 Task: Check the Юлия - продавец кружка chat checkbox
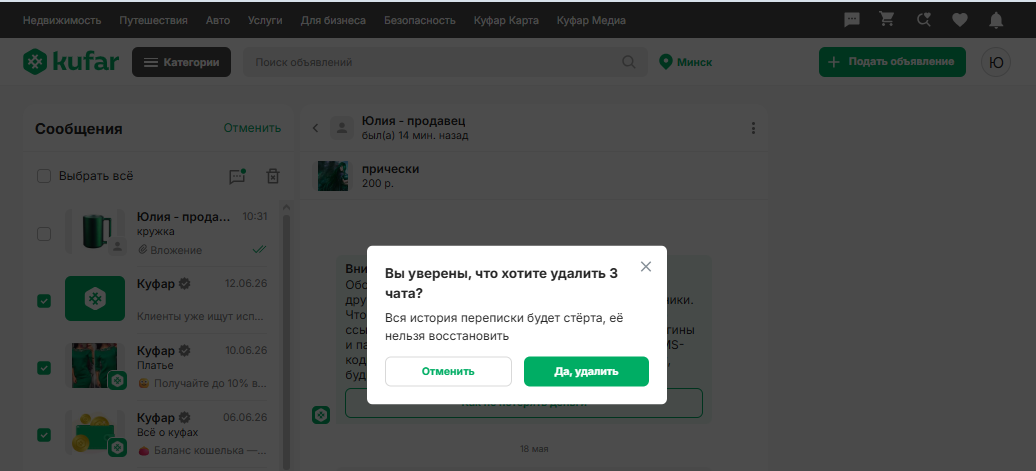(x=44, y=234)
